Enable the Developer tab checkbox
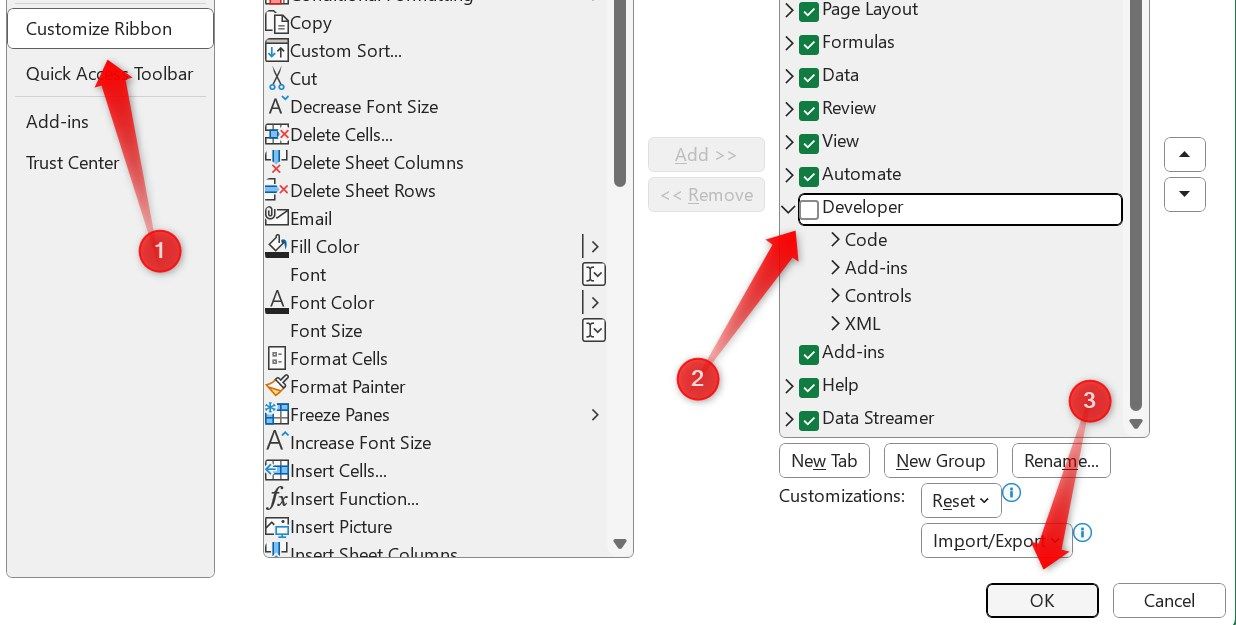 click(x=809, y=209)
